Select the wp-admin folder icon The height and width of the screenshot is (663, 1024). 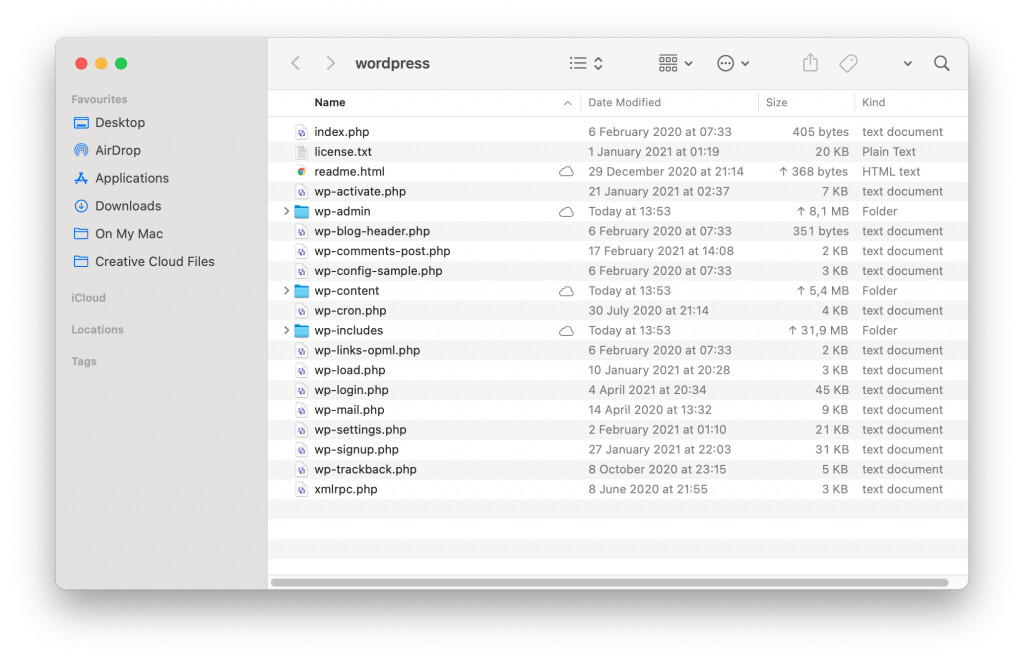tap(302, 212)
